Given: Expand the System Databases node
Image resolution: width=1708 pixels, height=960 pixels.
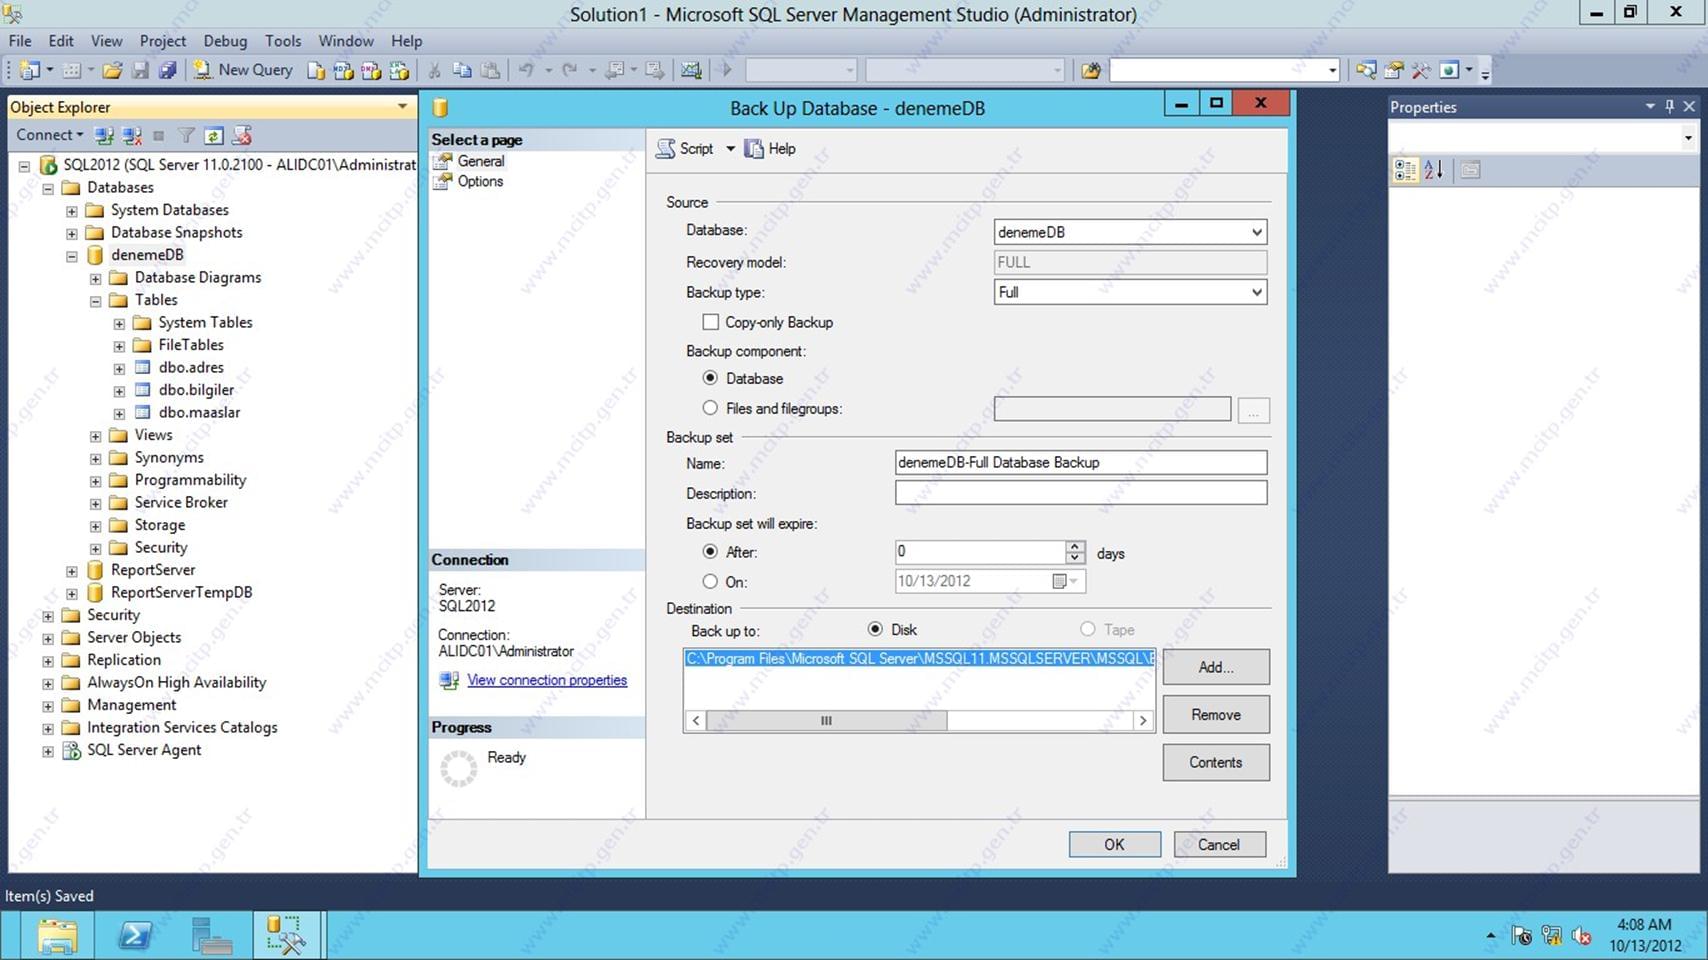Looking at the screenshot, I should pyautogui.click(x=72, y=211).
